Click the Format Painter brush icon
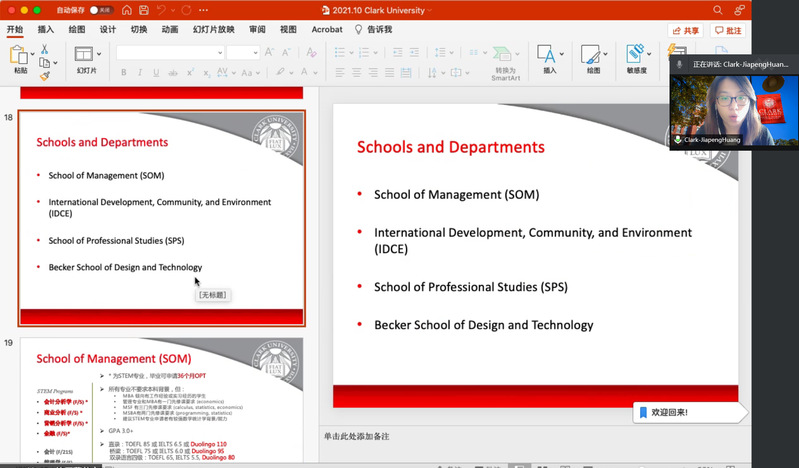799x468 pixels. (x=45, y=75)
